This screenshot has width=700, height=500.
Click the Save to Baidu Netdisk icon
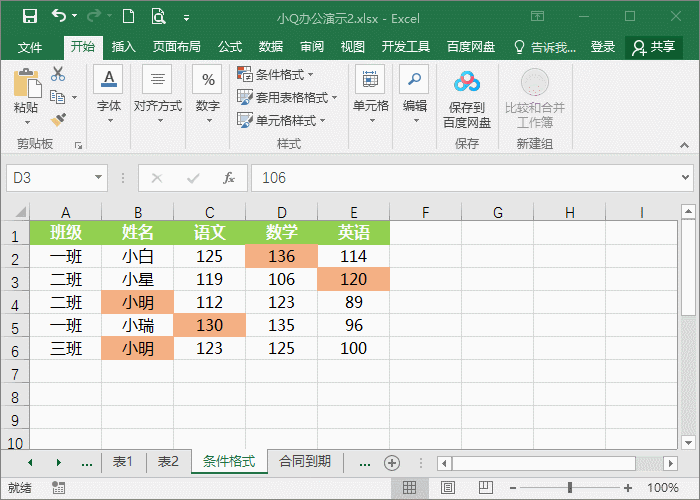467,83
